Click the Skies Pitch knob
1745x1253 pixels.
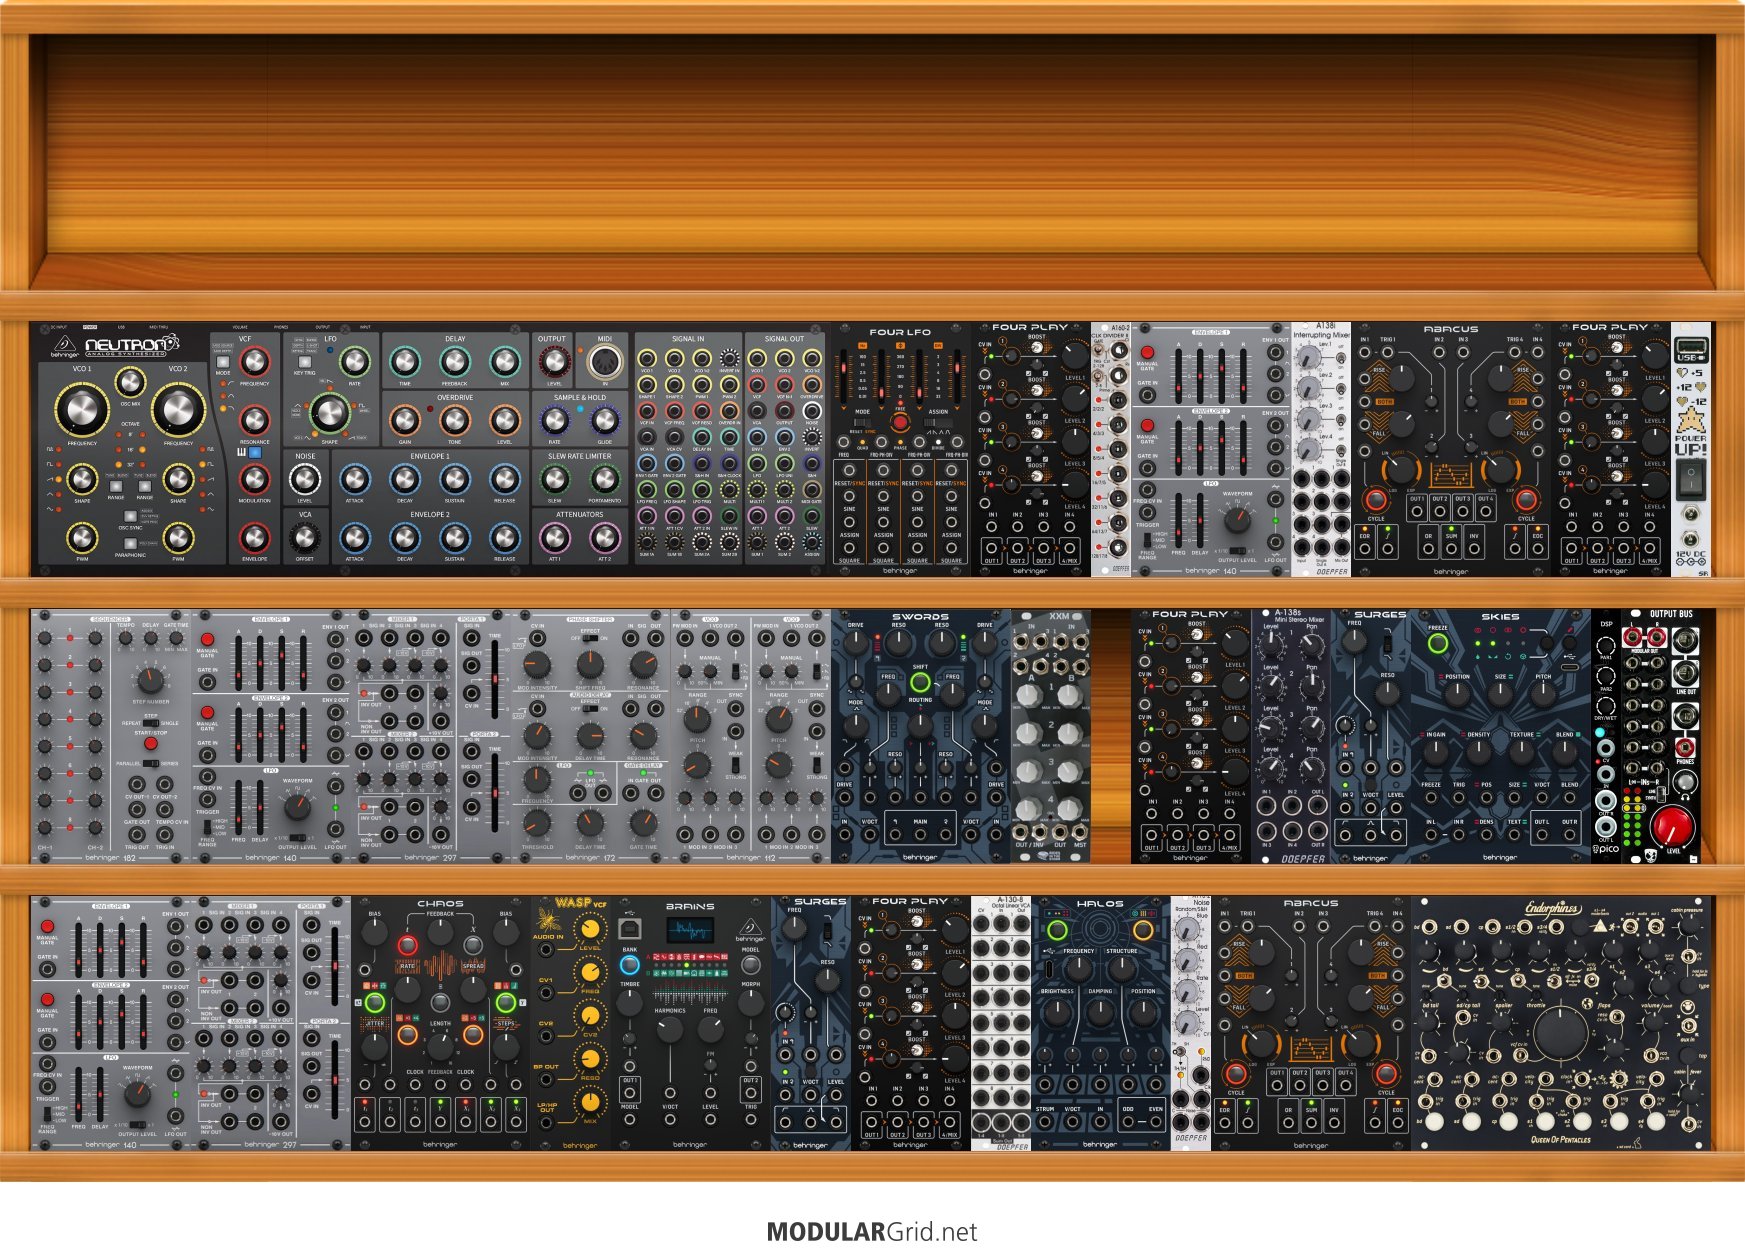1544,696
